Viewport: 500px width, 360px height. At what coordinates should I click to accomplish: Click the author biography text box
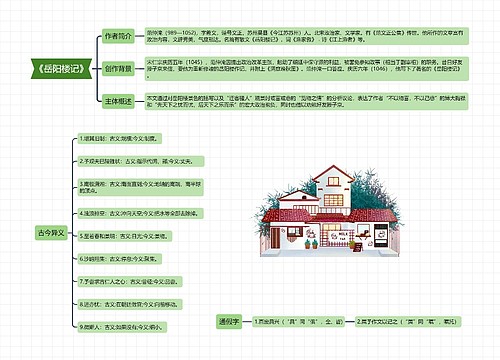coord(307,36)
